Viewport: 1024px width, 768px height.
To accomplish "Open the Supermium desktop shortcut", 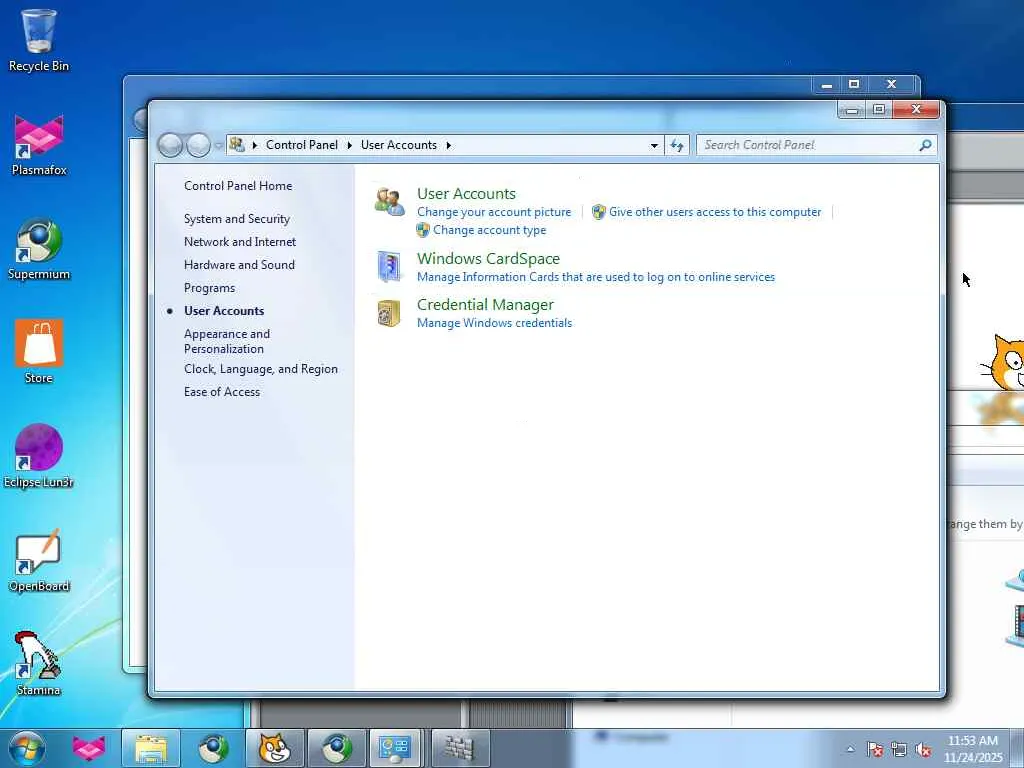I will 39,249.
